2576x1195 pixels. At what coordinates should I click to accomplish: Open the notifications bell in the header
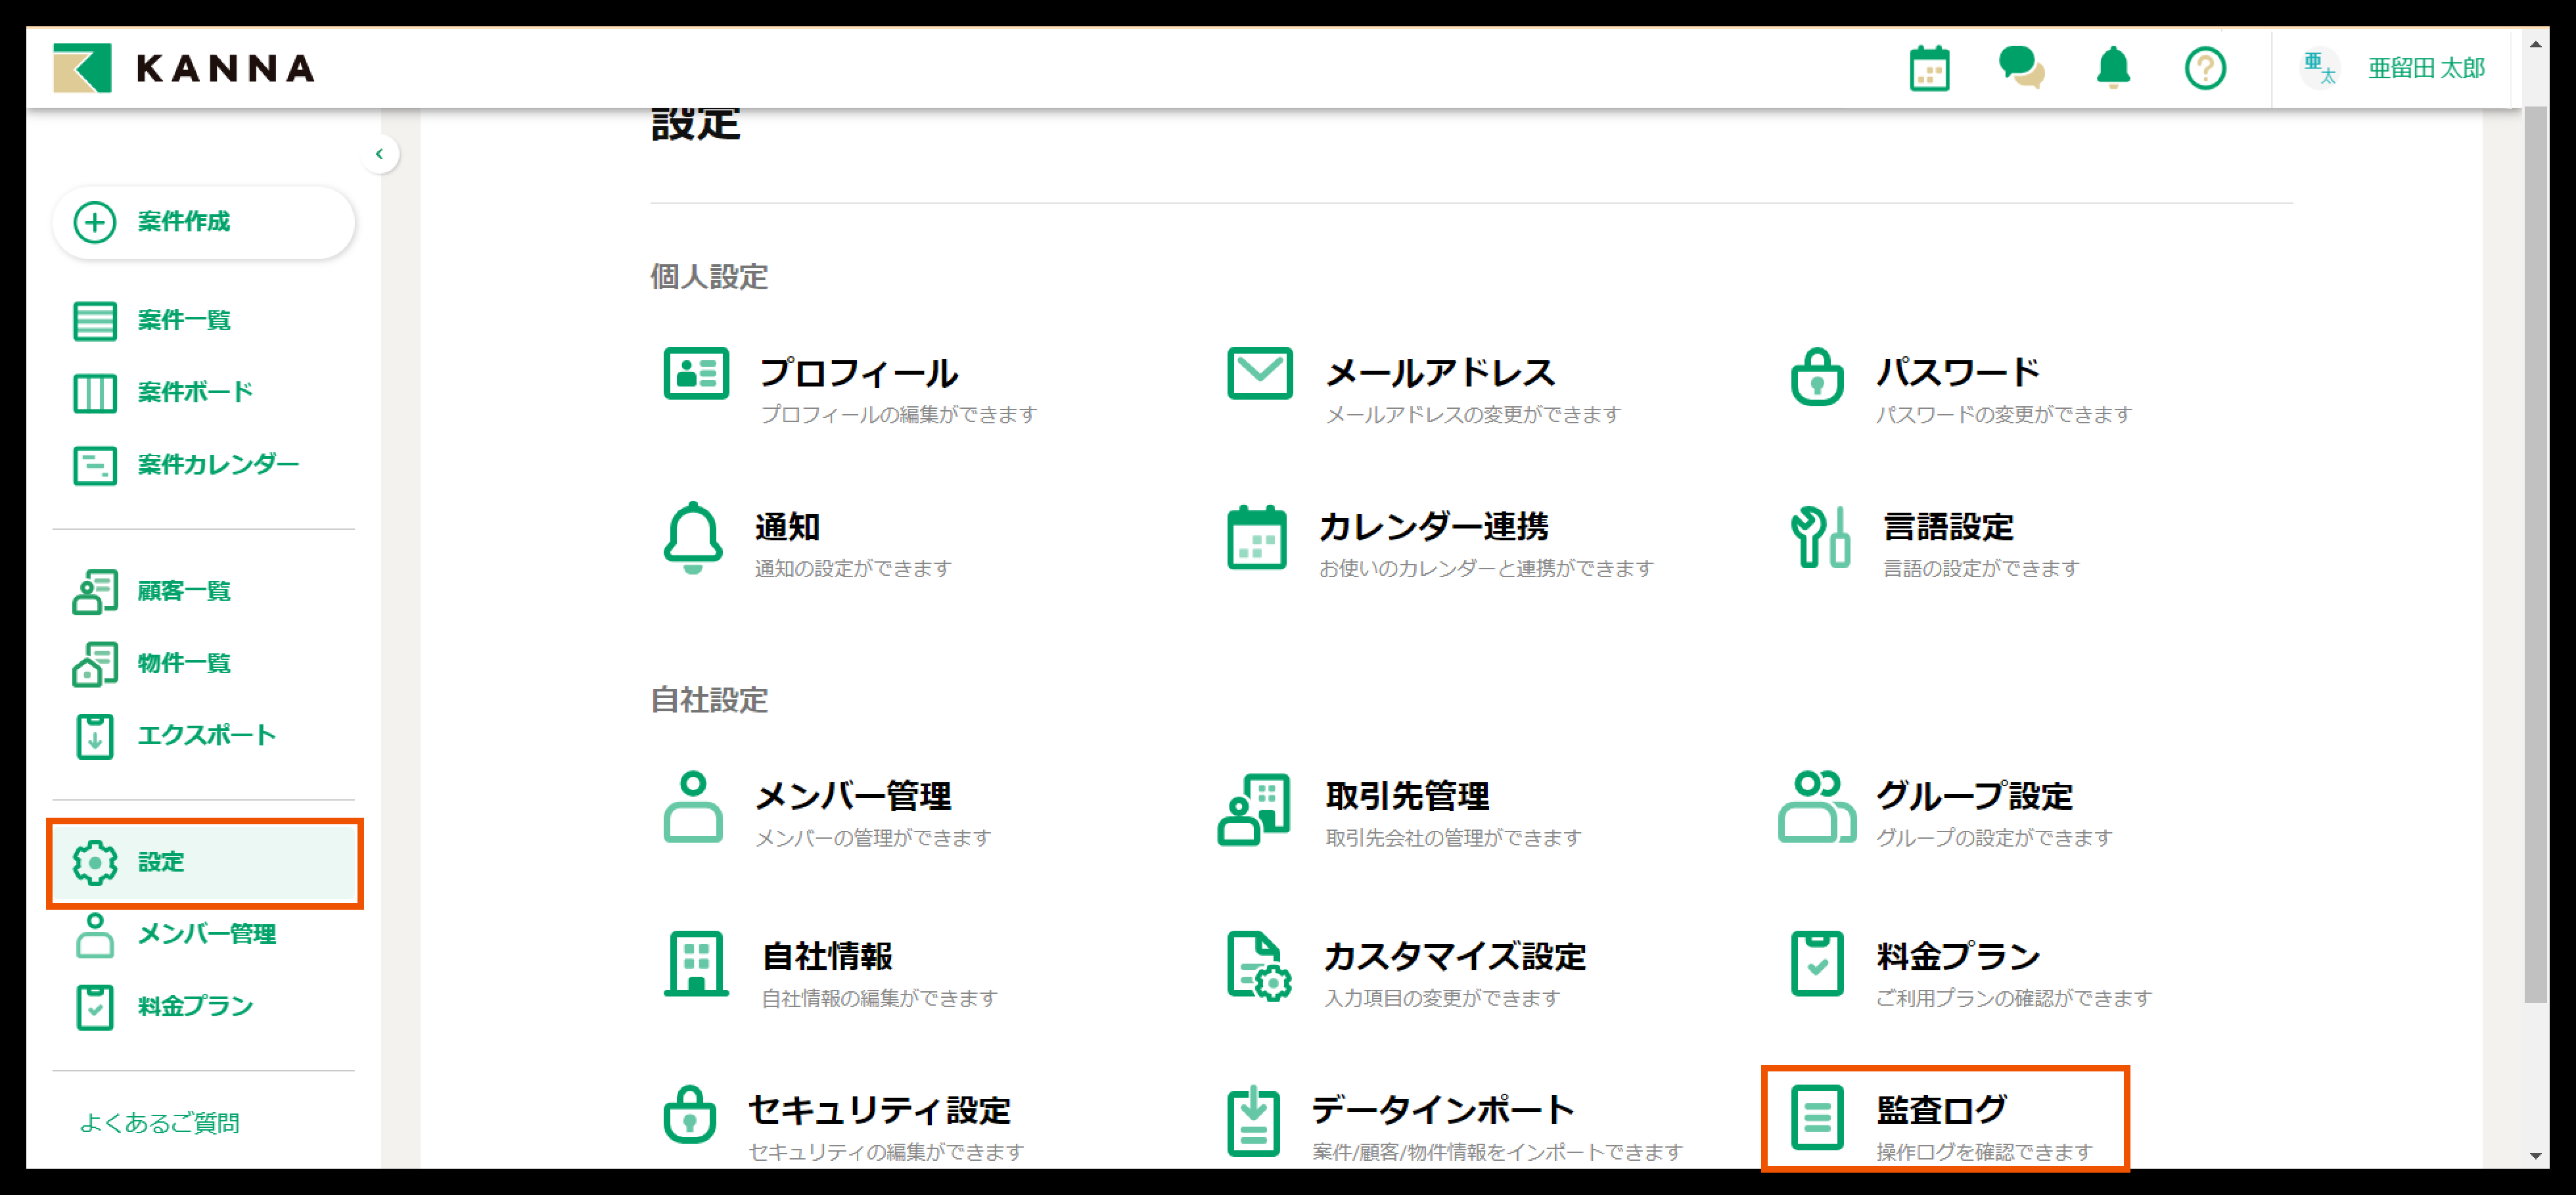tap(2113, 68)
